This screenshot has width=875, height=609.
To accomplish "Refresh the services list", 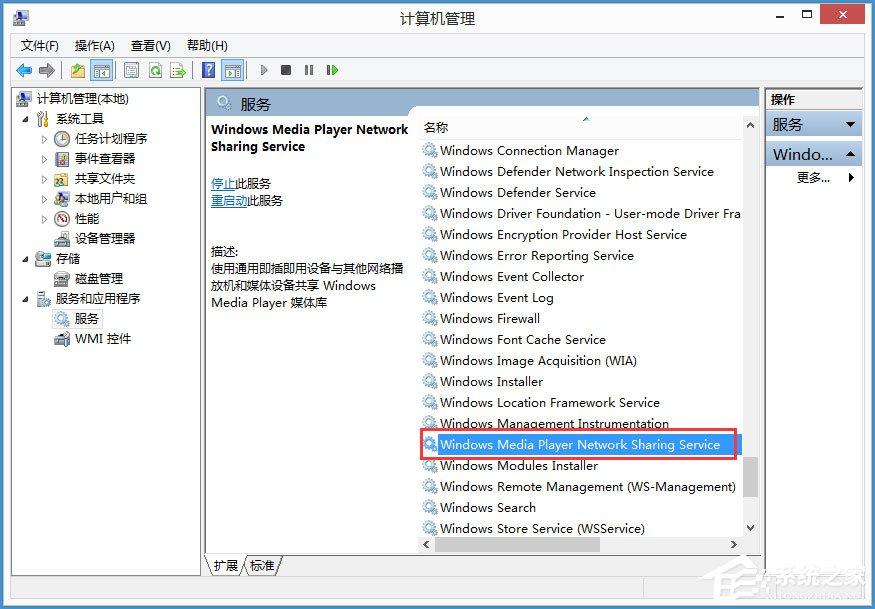I will 156,70.
